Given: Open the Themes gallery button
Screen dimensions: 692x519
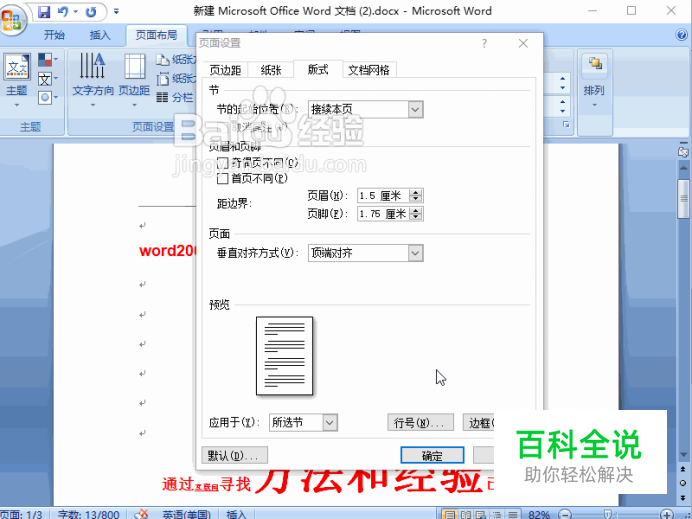Looking at the screenshot, I should point(17,79).
